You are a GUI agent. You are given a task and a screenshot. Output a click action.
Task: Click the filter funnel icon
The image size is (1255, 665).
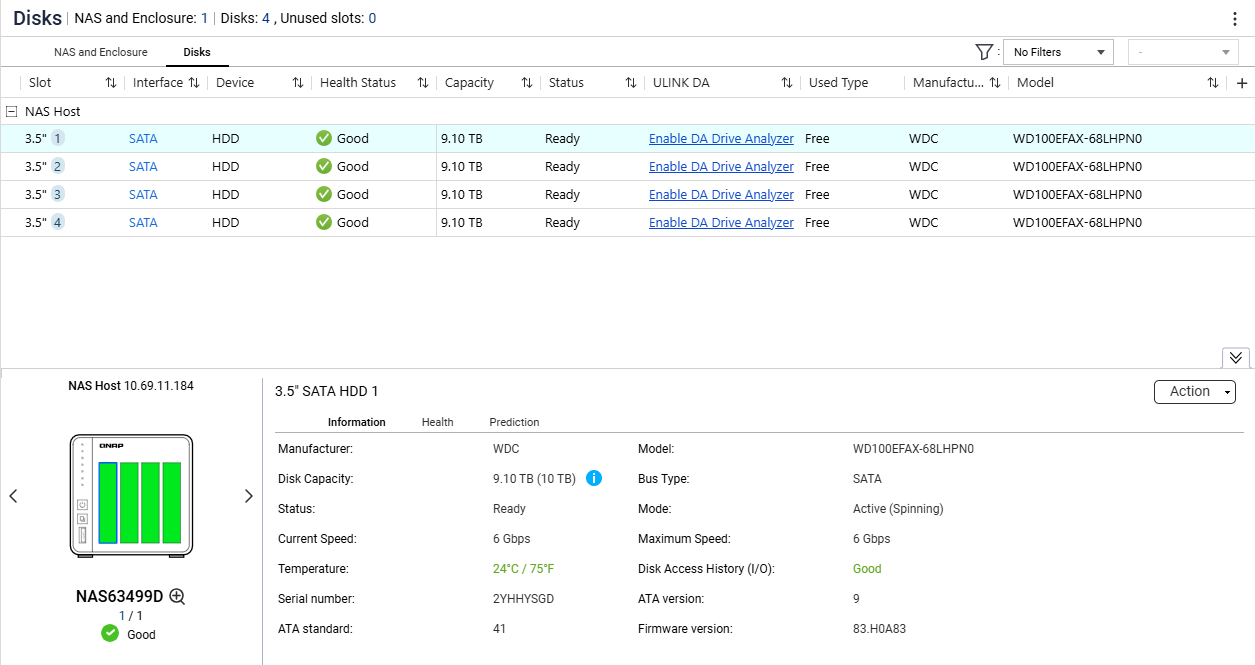[x=984, y=52]
